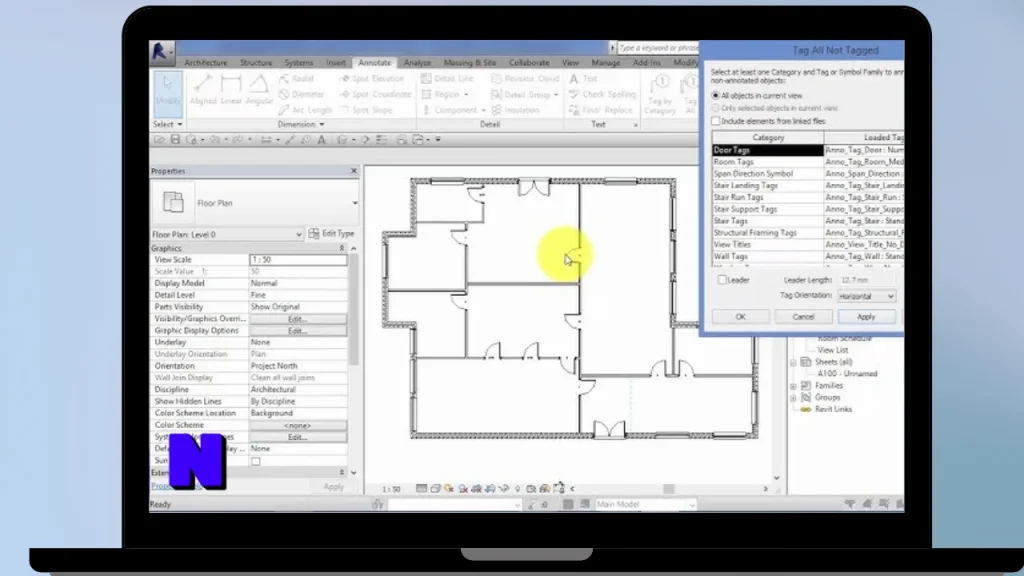Collapse the Sheets (all) node
This screenshot has width=1024, height=576.
[793, 362]
